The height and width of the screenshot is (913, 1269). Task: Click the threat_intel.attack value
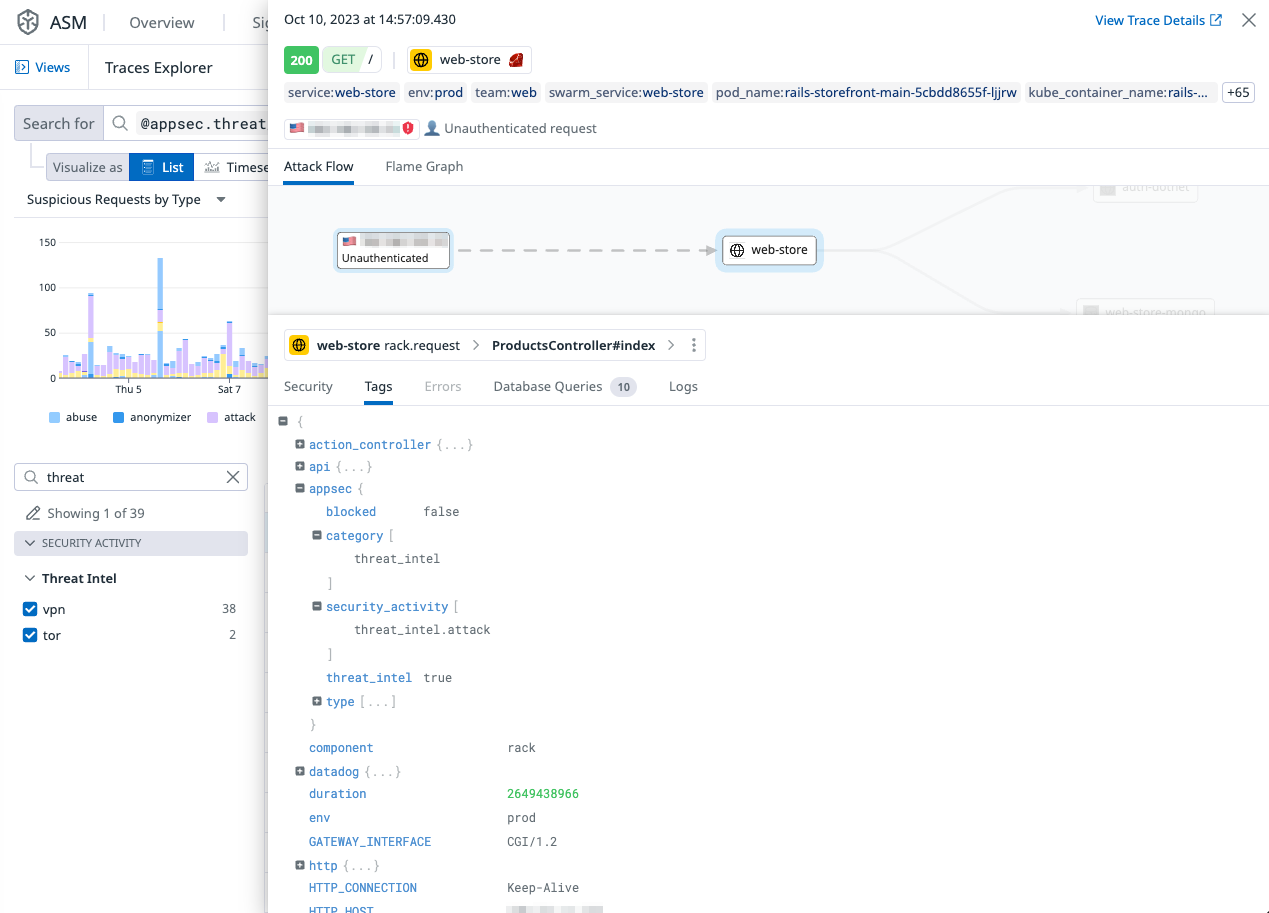tap(422, 630)
